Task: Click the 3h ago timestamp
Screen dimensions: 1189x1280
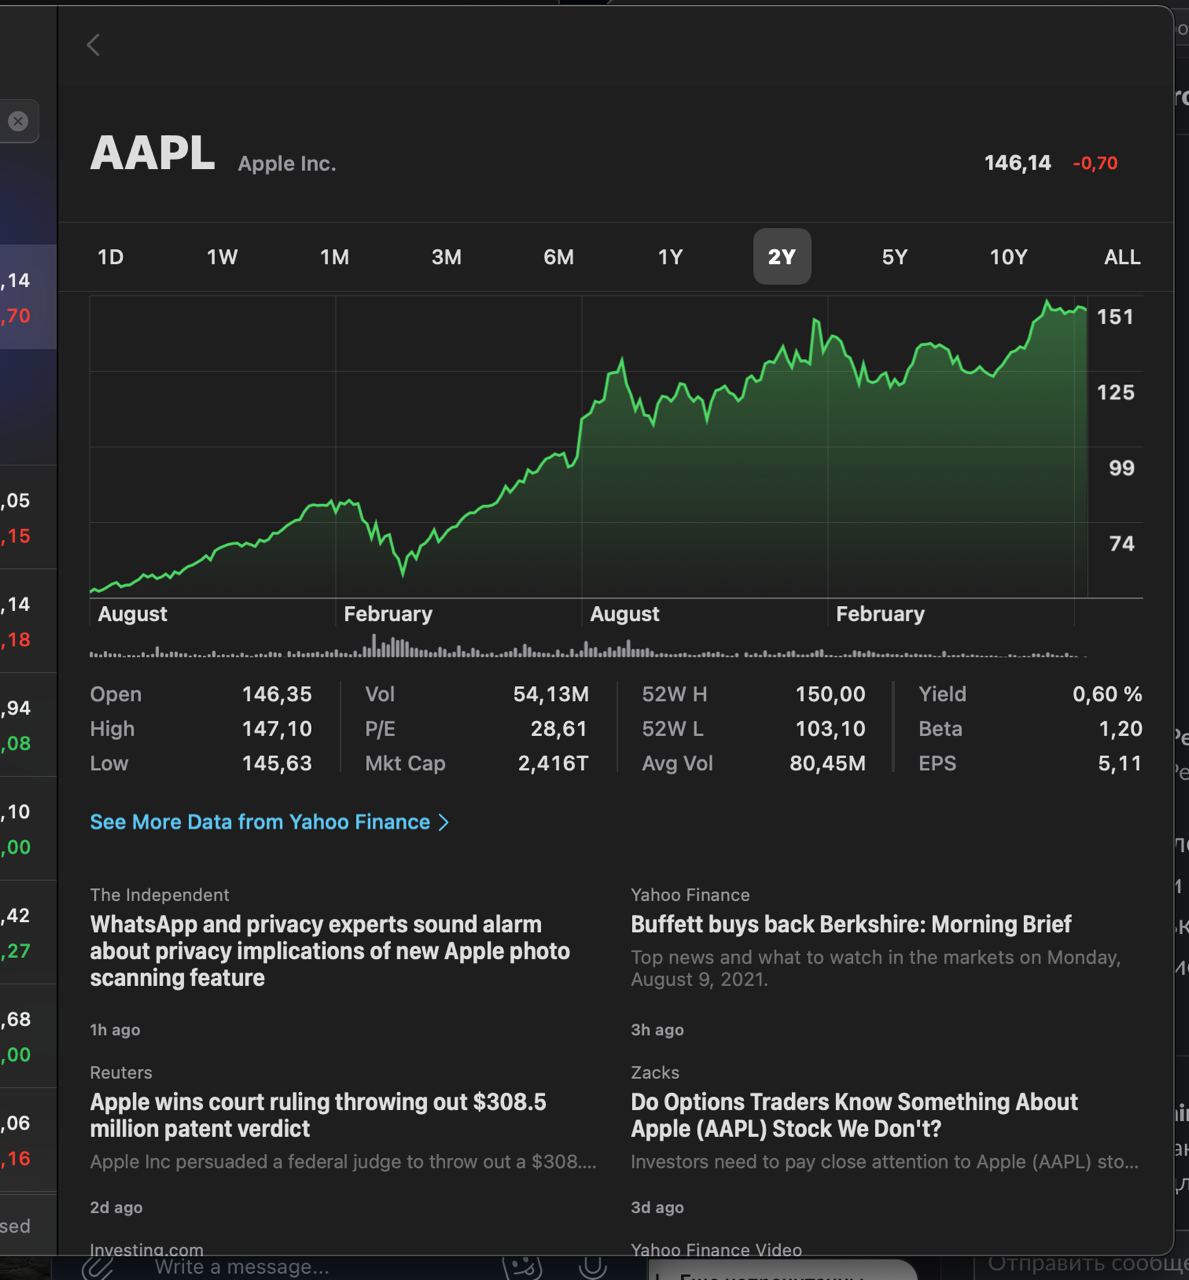Action: [657, 1030]
